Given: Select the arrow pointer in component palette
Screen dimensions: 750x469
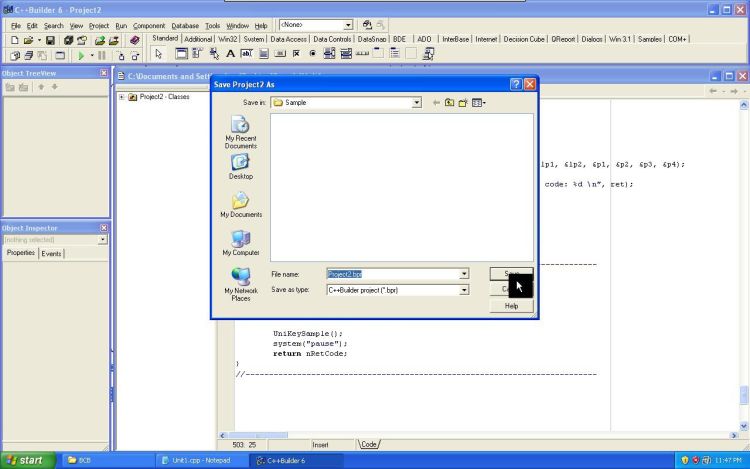Looking at the screenshot, I should [158, 54].
